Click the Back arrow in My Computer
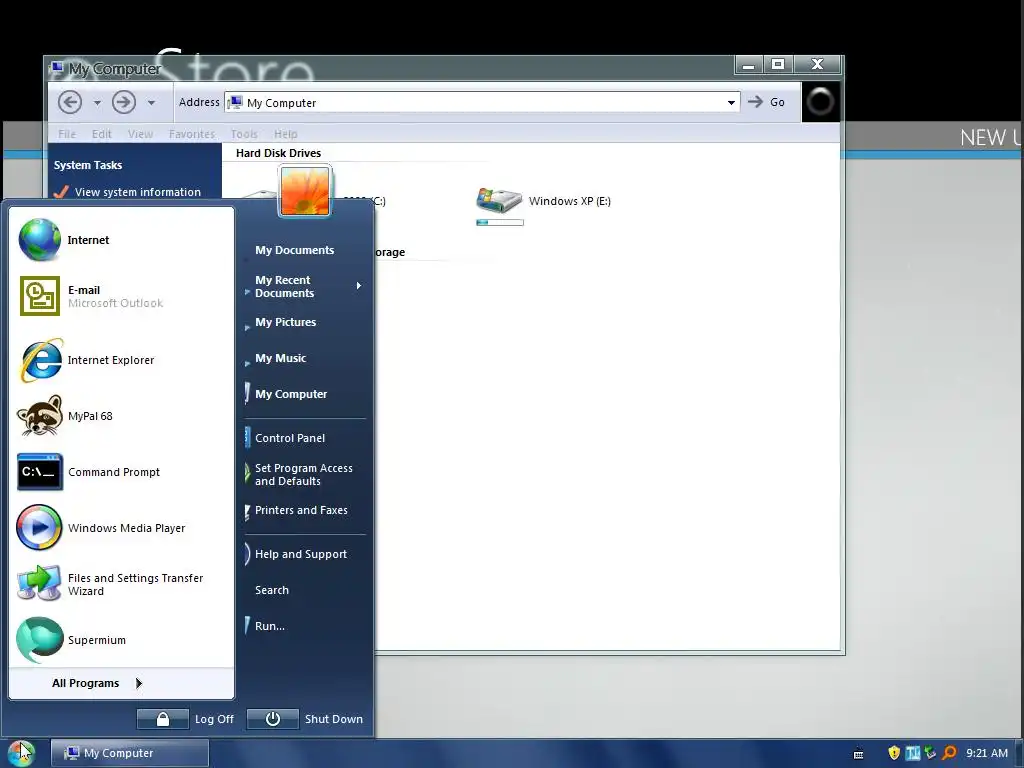The height and width of the screenshot is (768, 1024). point(70,103)
